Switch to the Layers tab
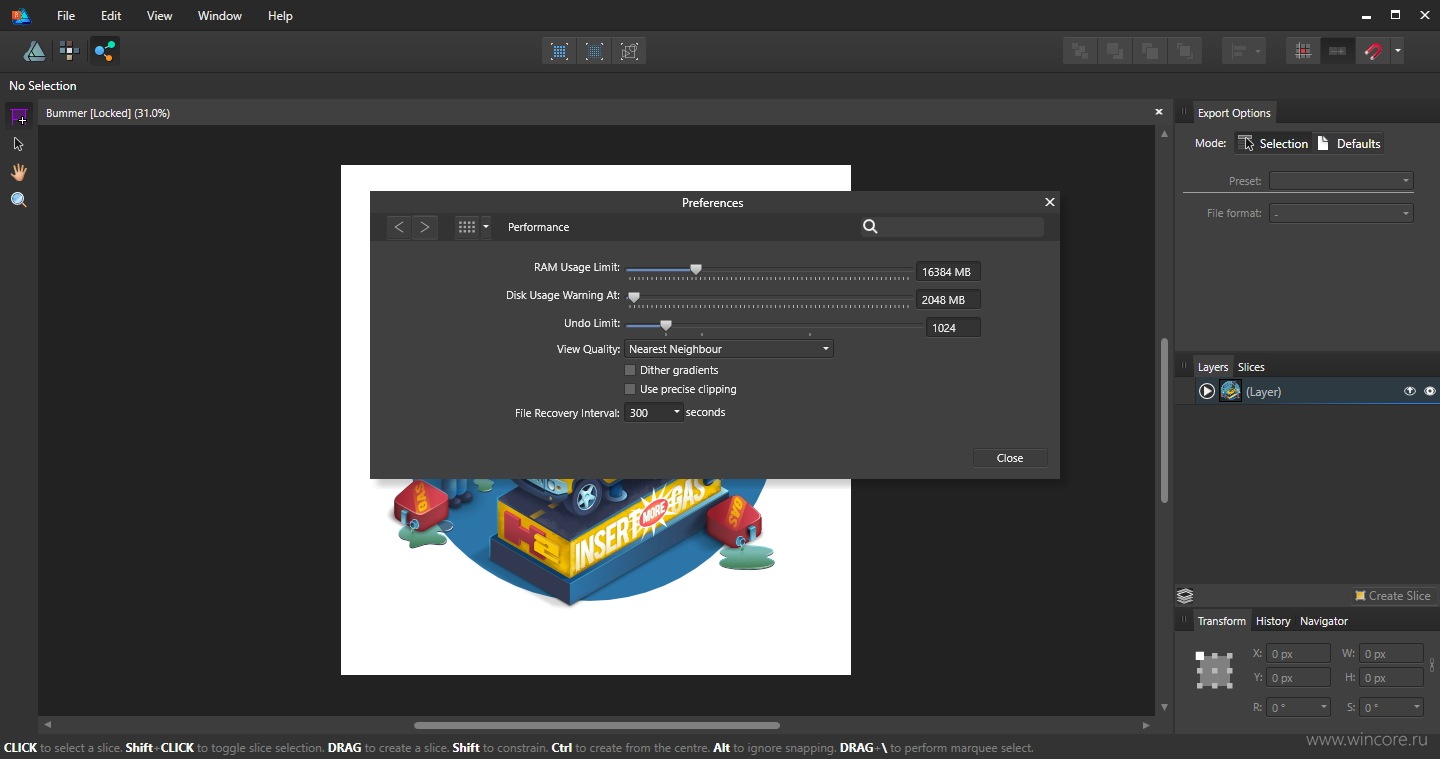 [x=1213, y=367]
